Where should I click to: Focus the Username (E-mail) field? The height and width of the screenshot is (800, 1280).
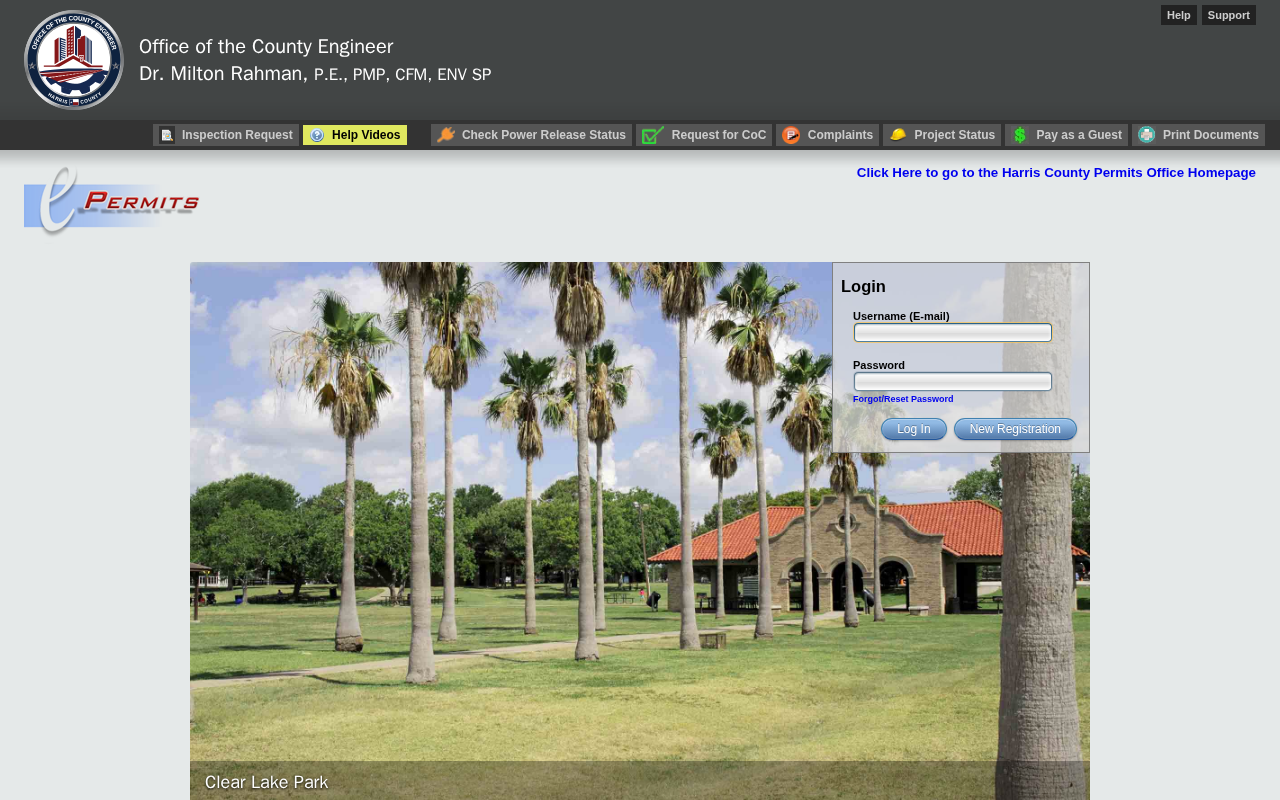tap(953, 332)
